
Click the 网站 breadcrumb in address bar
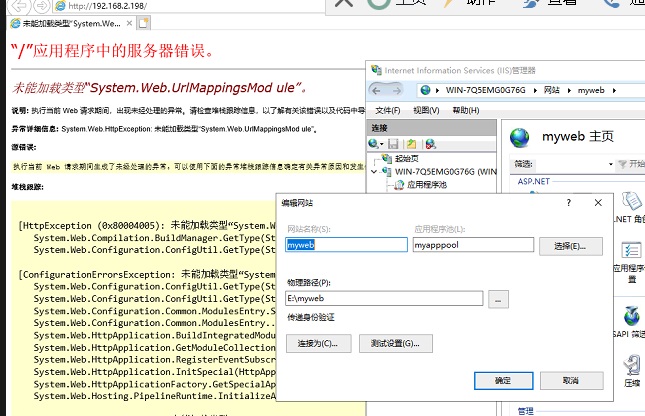[551, 90]
